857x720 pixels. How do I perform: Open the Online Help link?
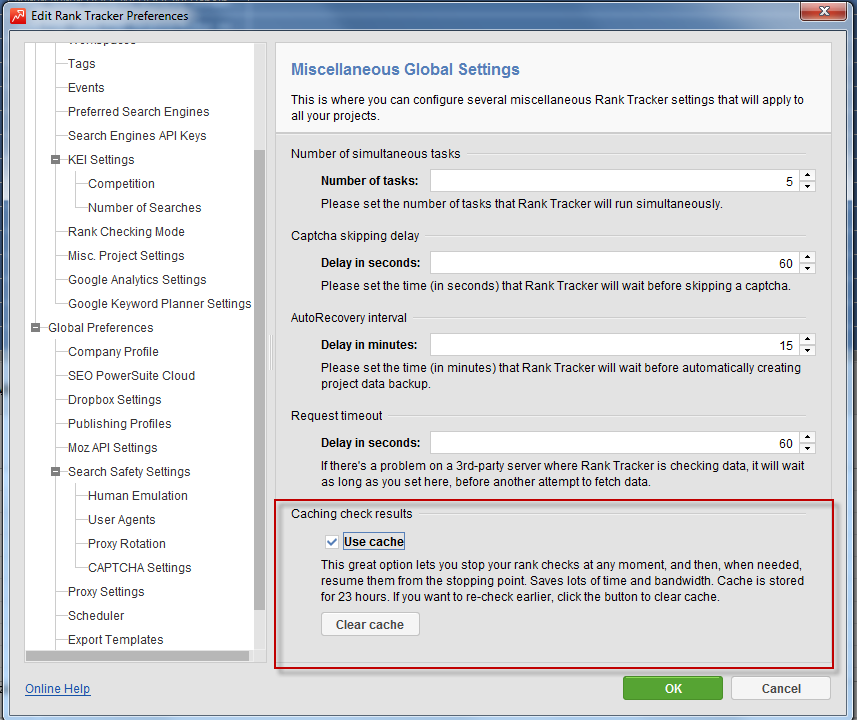point(57,689)
